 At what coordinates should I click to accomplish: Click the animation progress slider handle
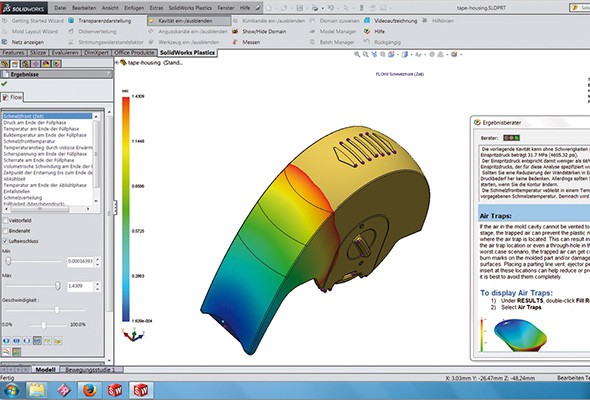click(x=44, y=325)
